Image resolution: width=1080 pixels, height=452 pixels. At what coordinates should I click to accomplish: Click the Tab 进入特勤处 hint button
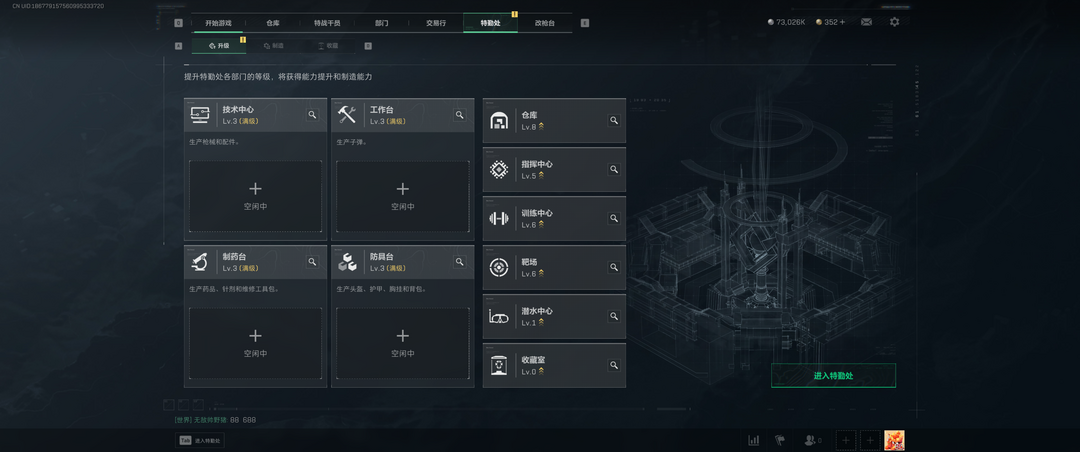coord(200,440)
